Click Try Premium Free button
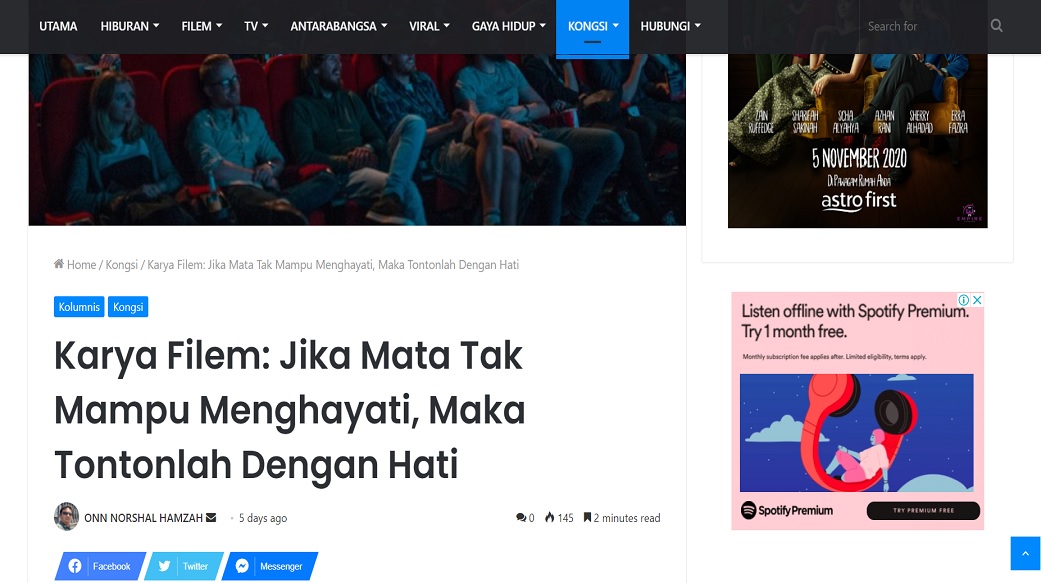This screenshot has width=1041, height=583. [x=923, y=510]
